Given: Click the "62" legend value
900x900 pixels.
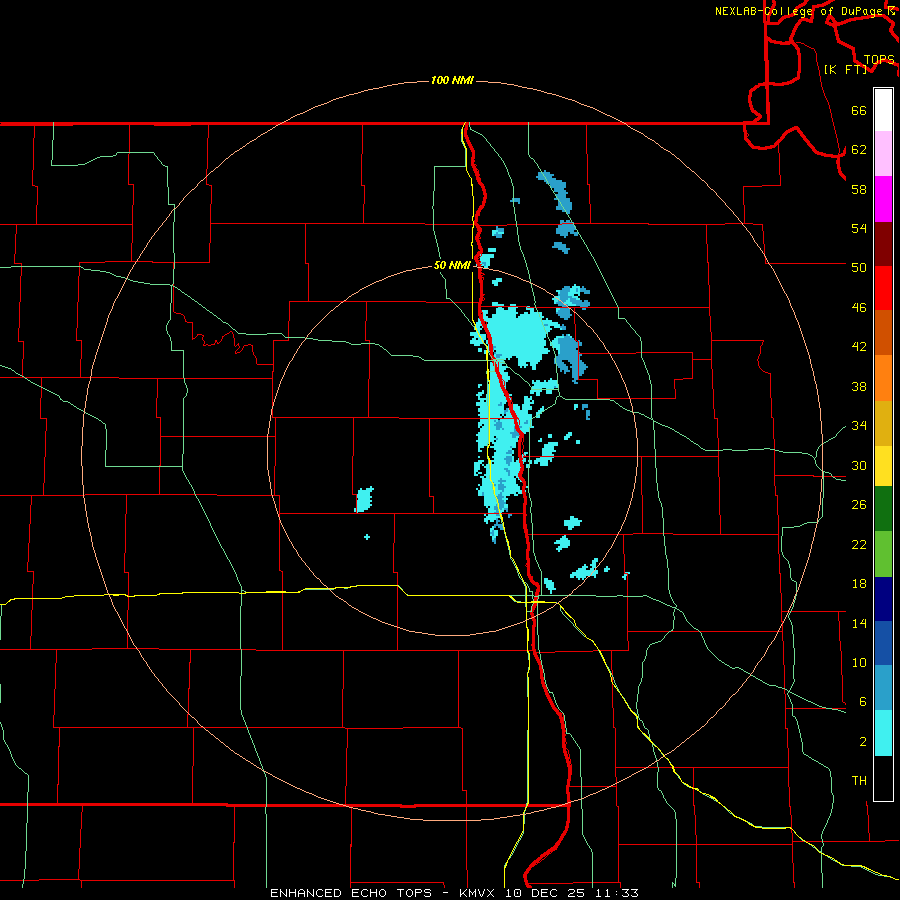Looking at the screenshot, I should pyautogui.click(x=859, y=150).
